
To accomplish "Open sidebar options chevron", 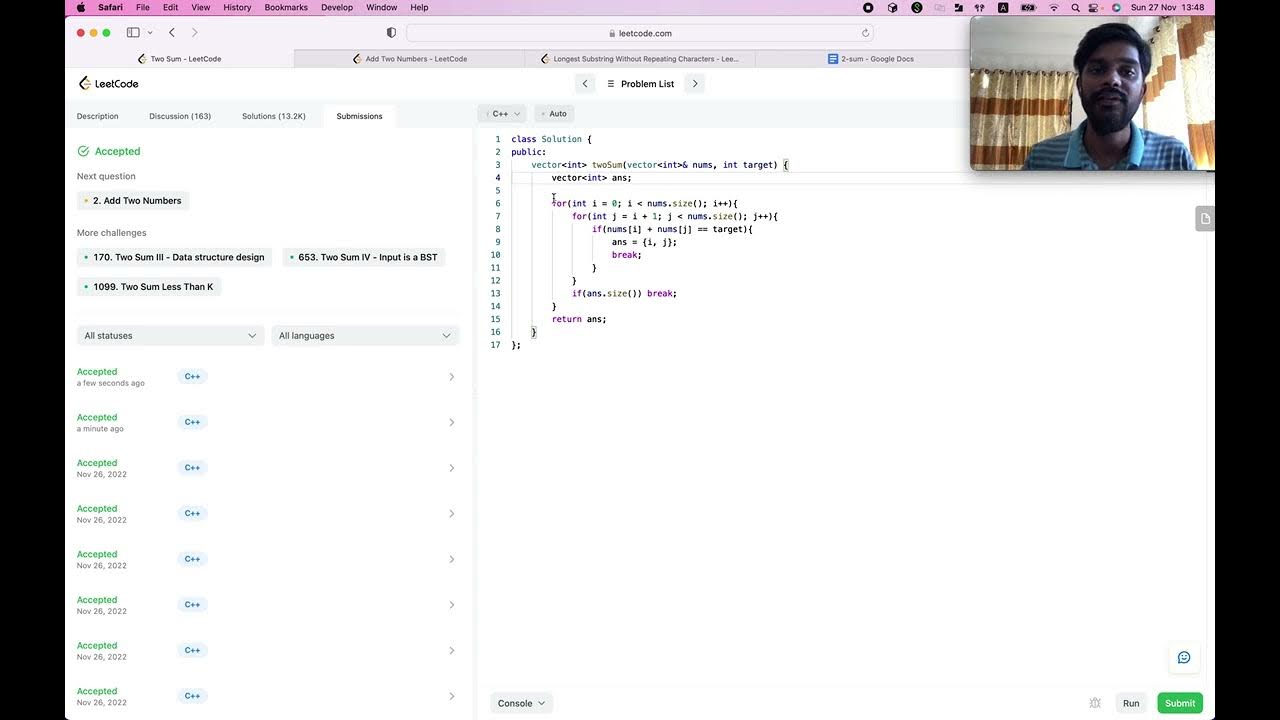I will pyautogui.click(x=150, y=33).
